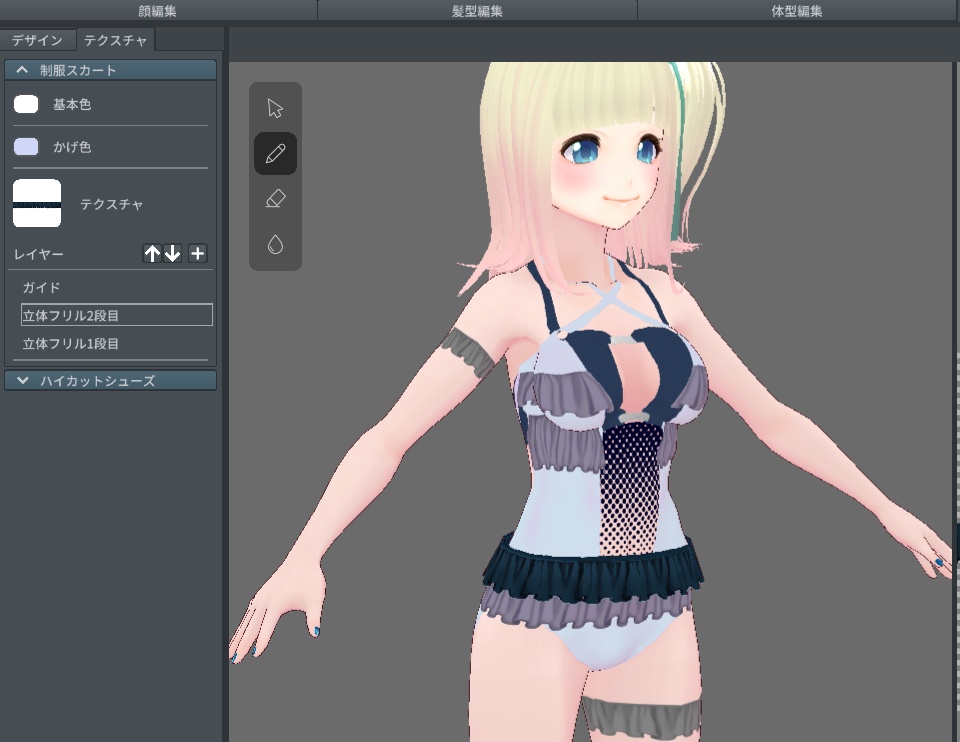Select the arrow selection tool

(x=275, y=107)
